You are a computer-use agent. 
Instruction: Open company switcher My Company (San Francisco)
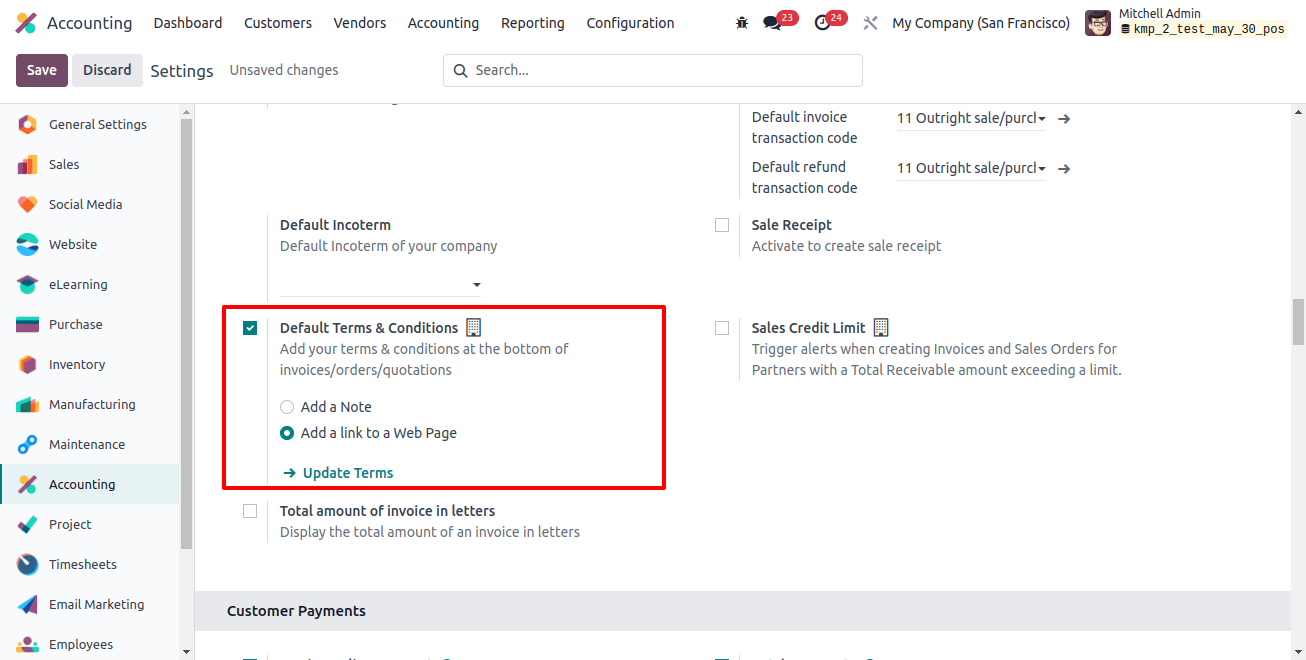(x=981, y=23)
